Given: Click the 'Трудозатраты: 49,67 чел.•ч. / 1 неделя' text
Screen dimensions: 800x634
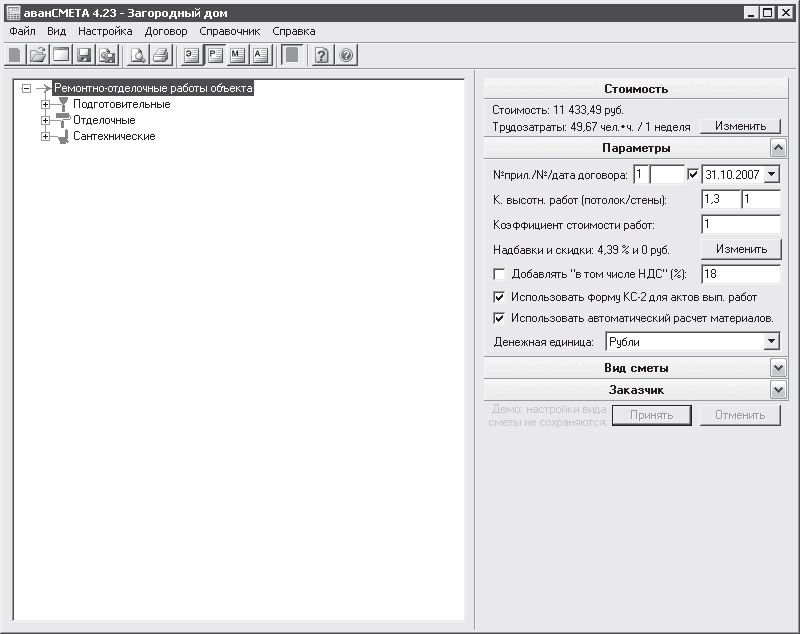Looking at the screenshot, I should coord(591,126).
